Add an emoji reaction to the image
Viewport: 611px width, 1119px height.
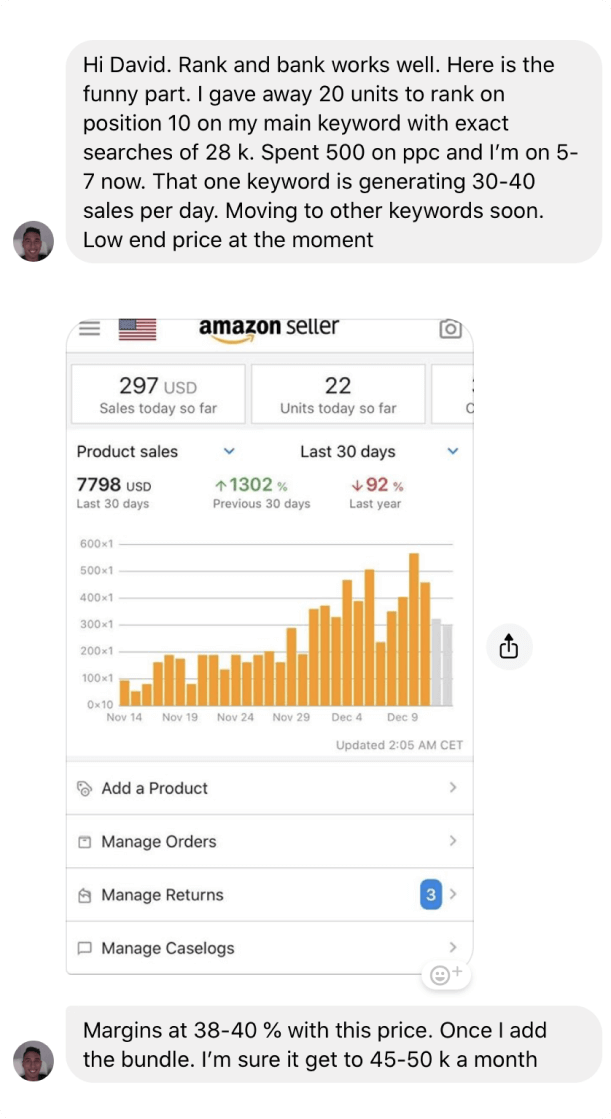[x=445, y=974]
